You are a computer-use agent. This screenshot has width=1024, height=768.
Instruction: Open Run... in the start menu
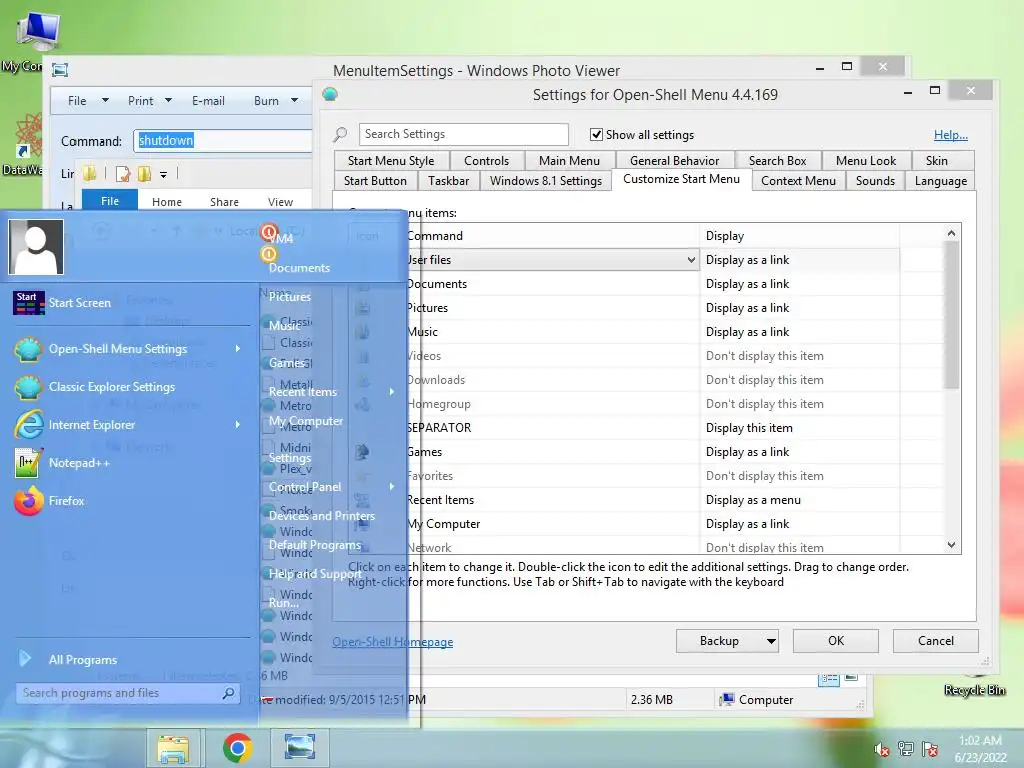pyautogui.click(x=283, y=603)
